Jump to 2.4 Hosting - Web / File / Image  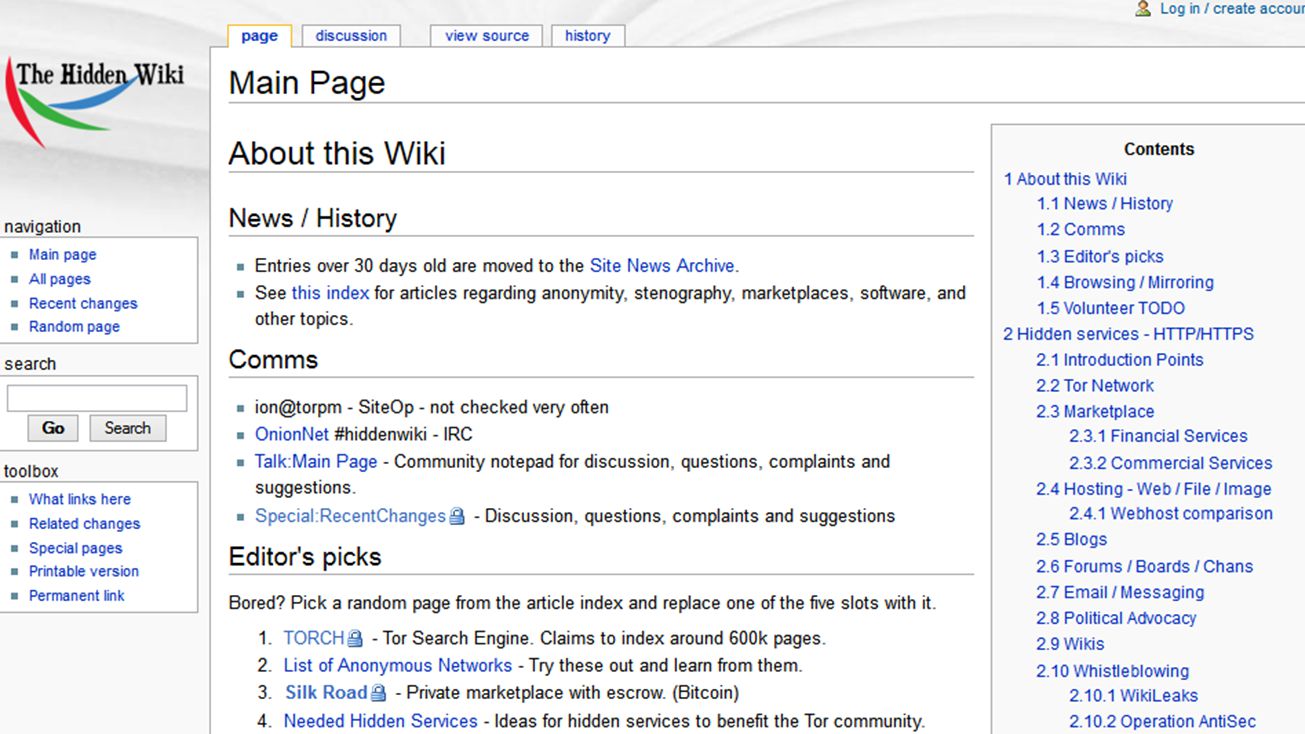click(1153, 490)
